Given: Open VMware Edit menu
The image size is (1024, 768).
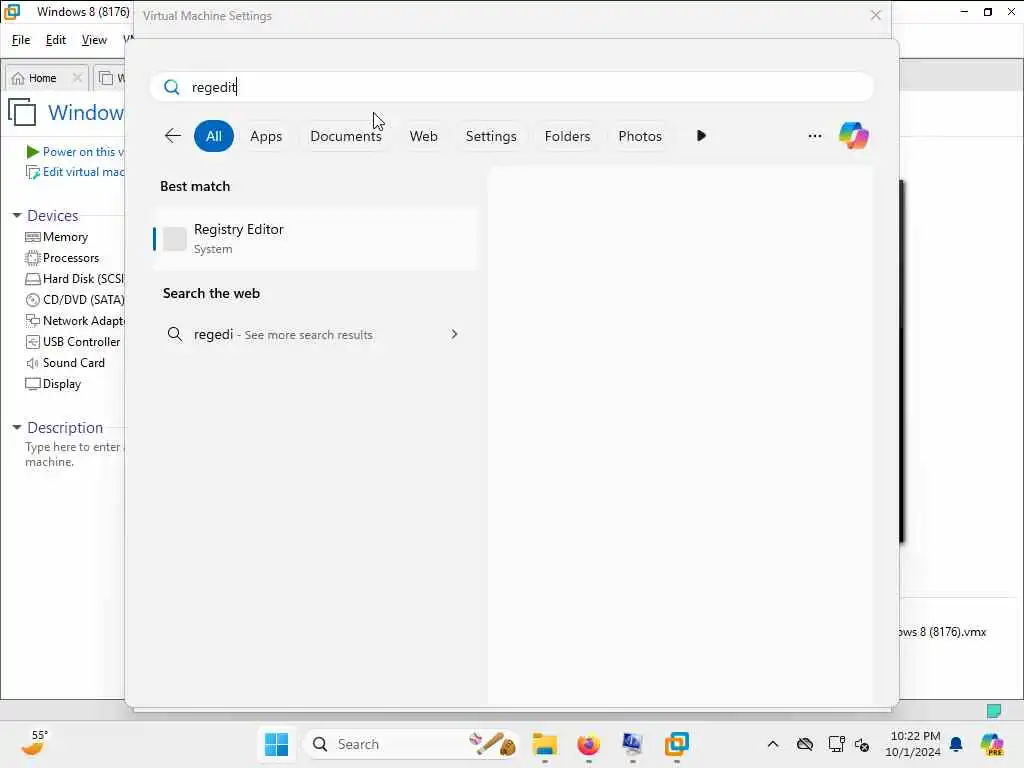Looking at the screenshot, I should pos(56,40).
